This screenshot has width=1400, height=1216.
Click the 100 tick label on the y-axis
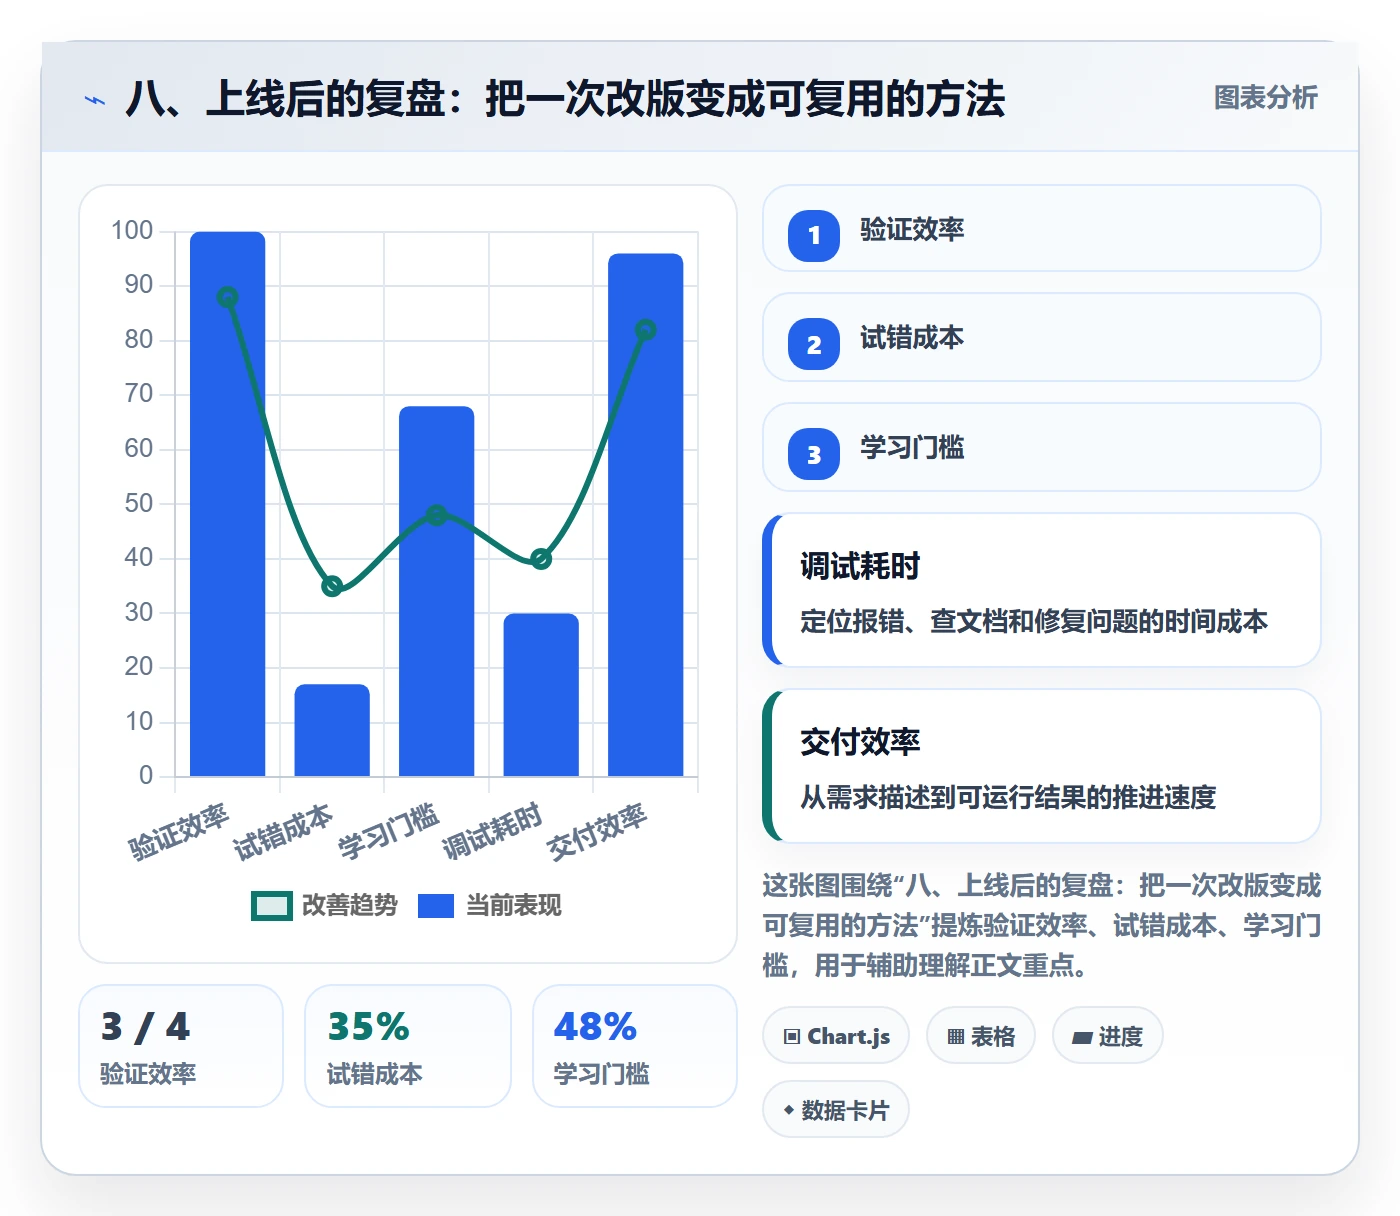[x=132, y=231]
